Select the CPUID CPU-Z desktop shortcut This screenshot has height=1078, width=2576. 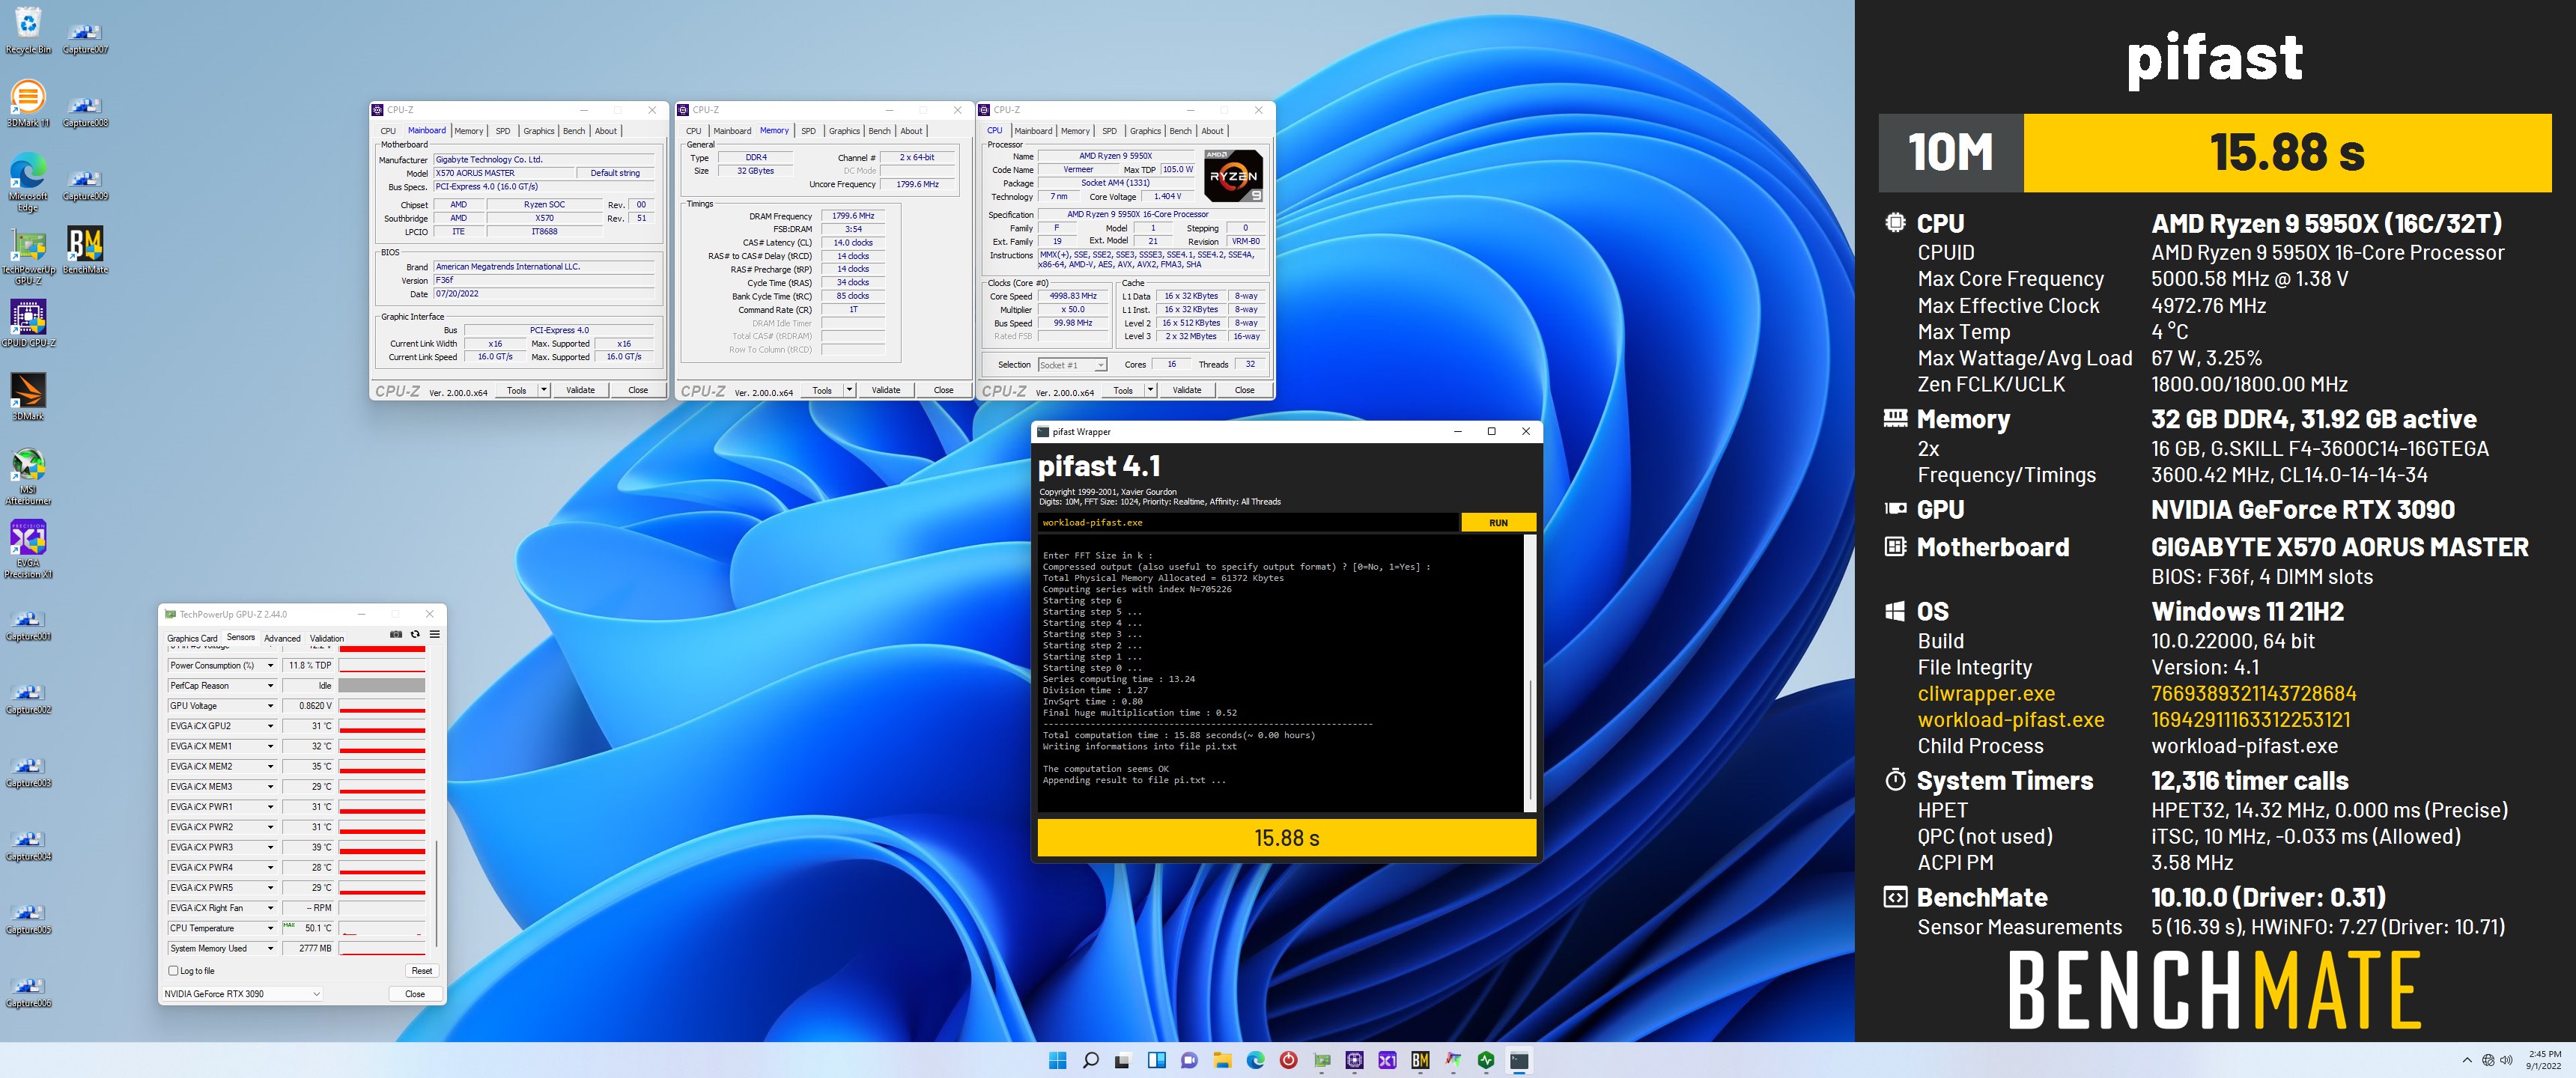pos(28,324)
